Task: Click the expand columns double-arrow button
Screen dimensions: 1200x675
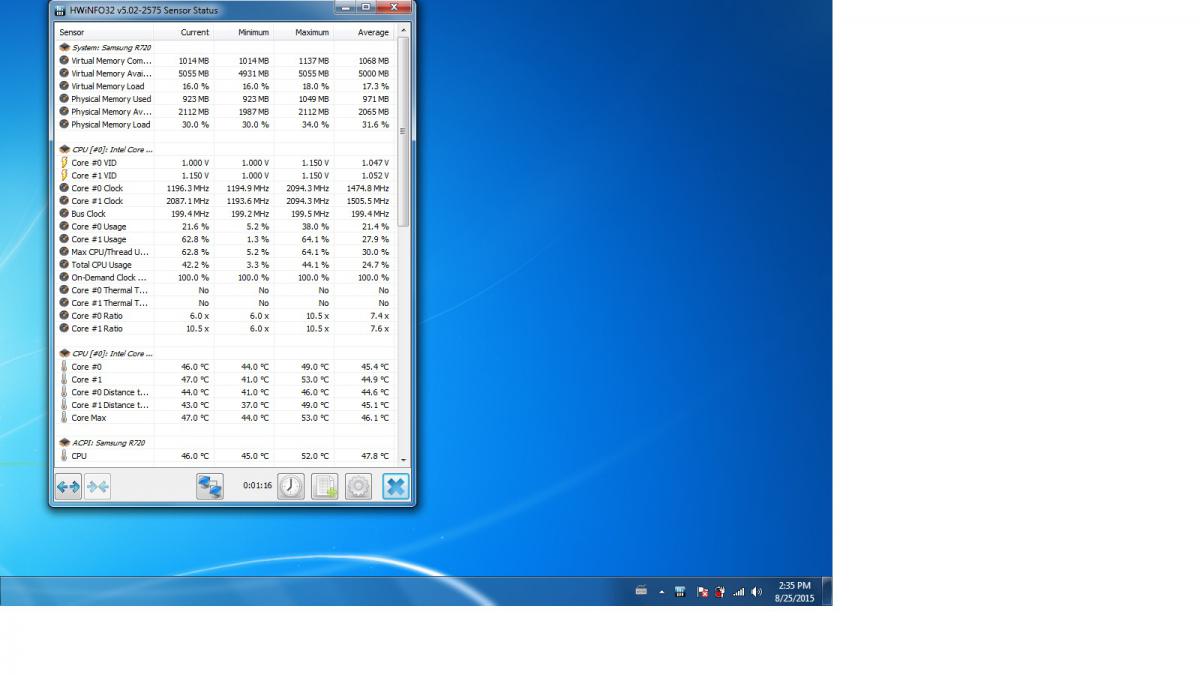Action: [x=68, y=487]
